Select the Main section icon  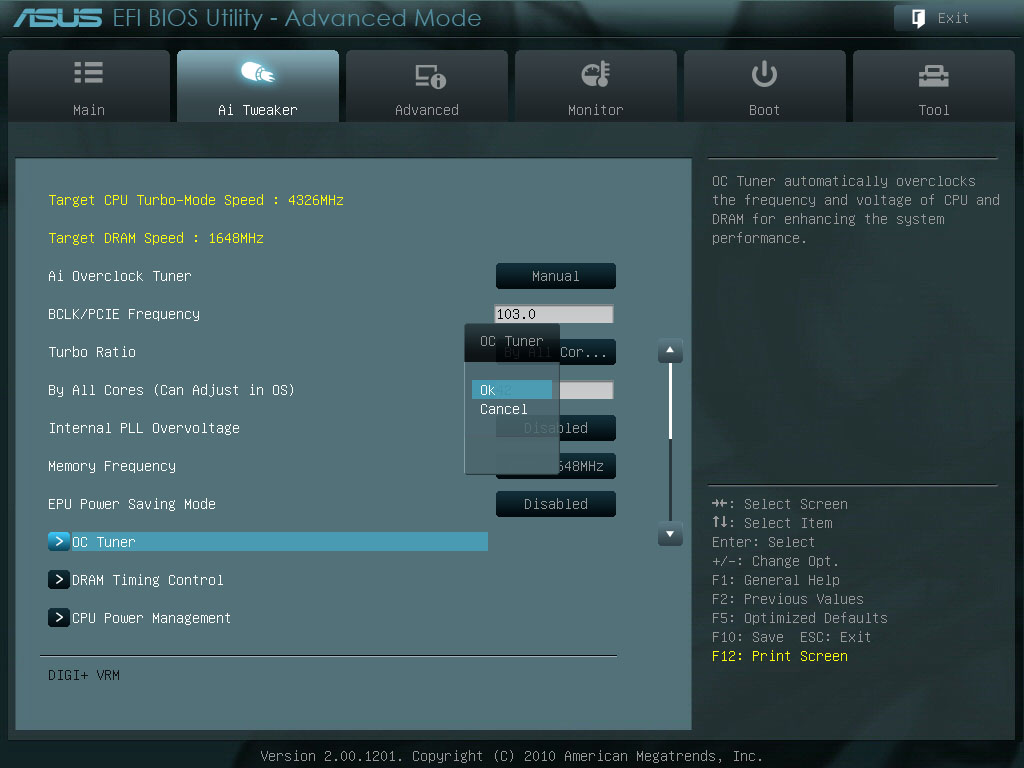pyautogui.click(x=88, y=72)
